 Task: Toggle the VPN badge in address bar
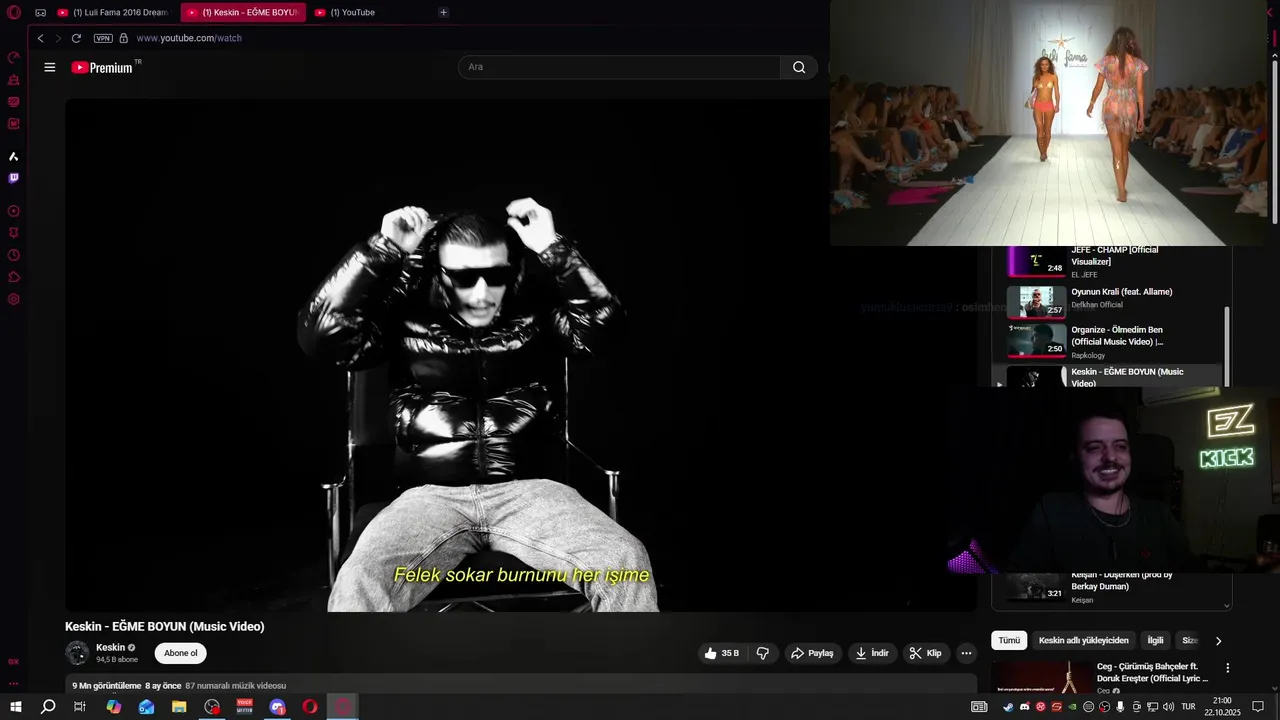point(103,38)
